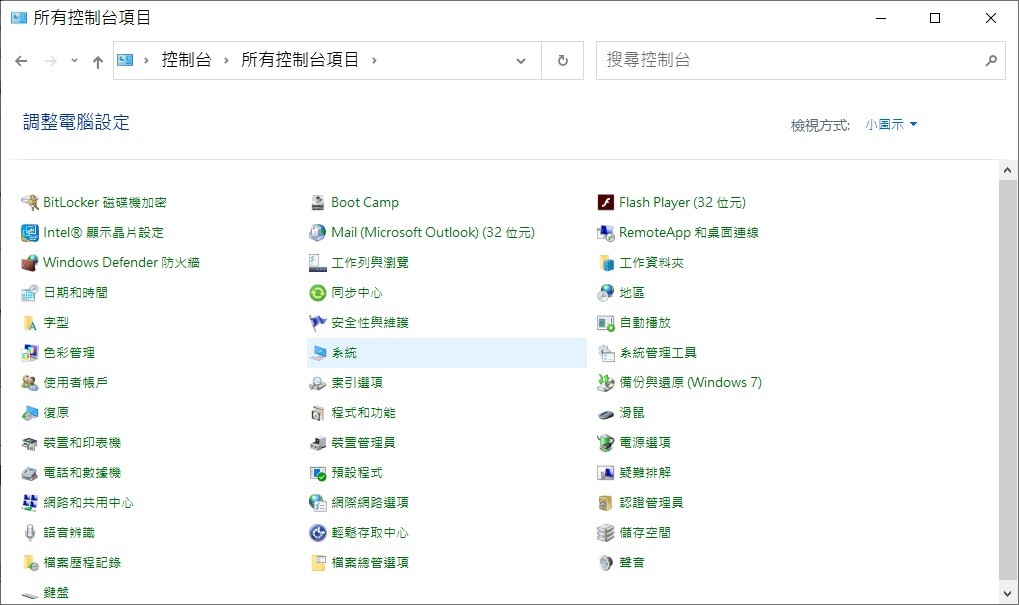Maximize the 所有控制台項目 window

pos(935,18)
